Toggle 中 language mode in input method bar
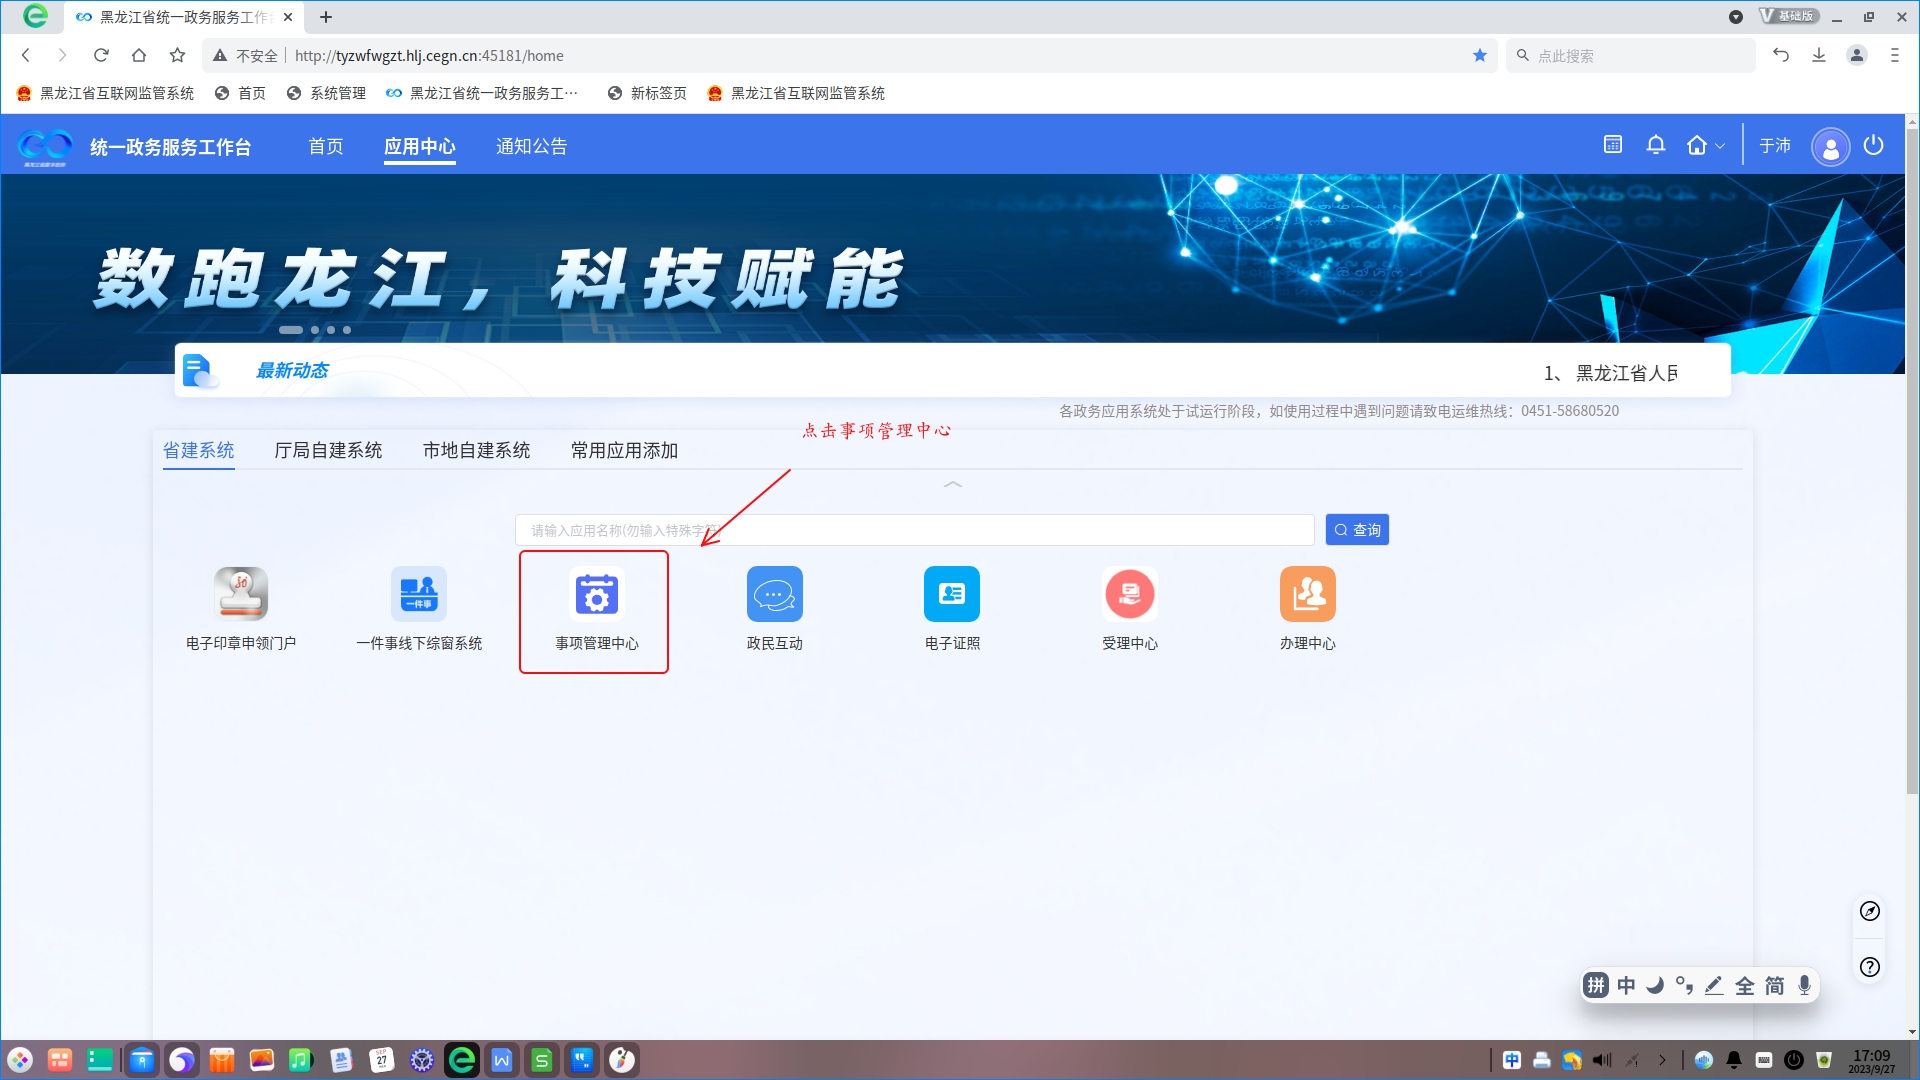 pyautogui.click(x=1626, y=986)
